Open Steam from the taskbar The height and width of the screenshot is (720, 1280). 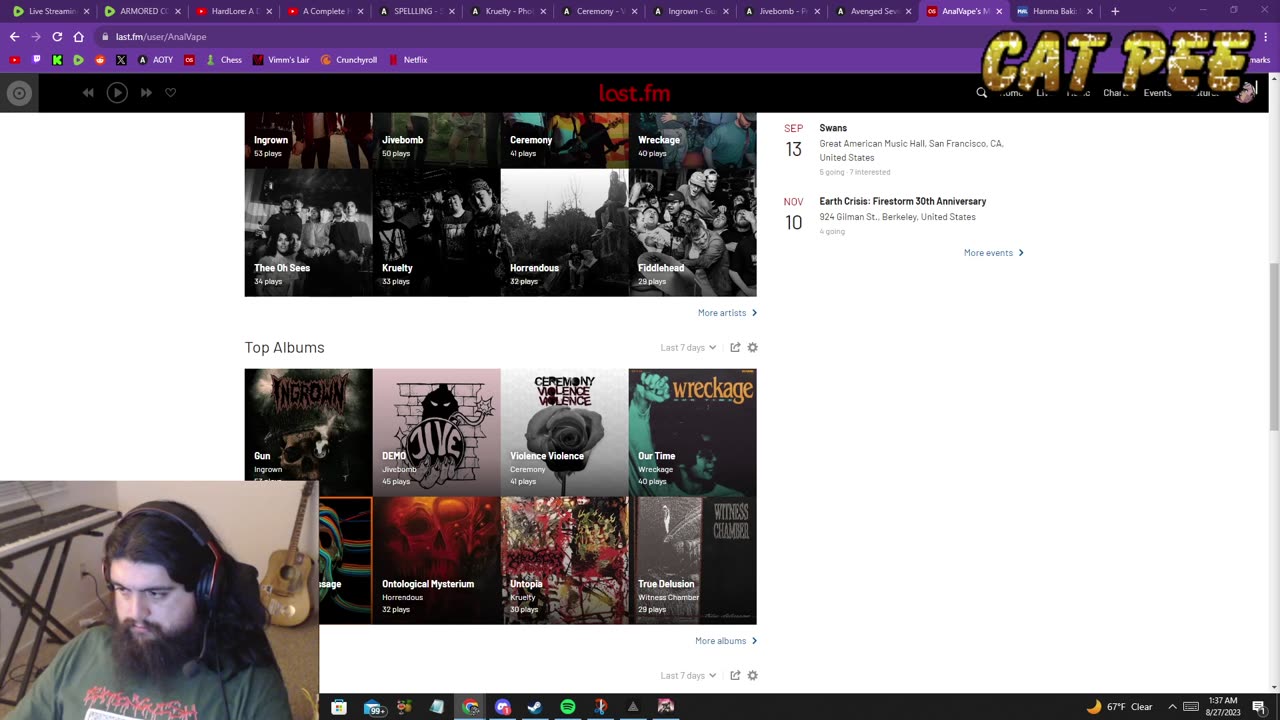[x=535, y=707]
